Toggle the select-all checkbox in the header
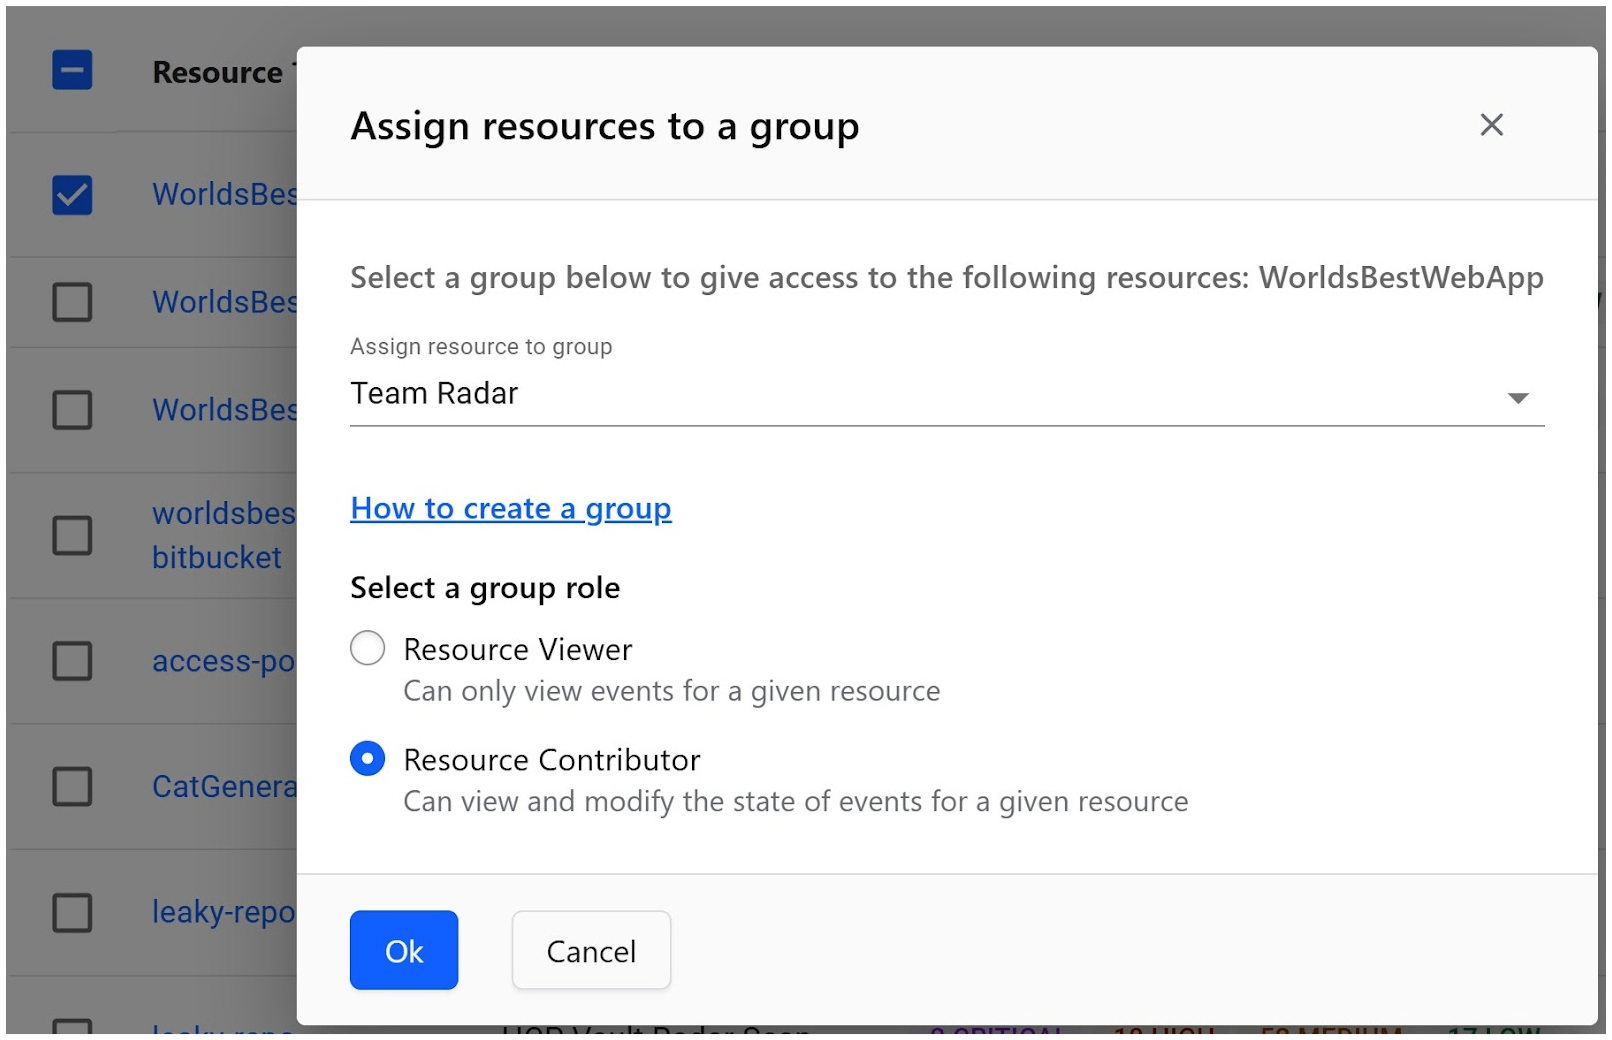The height and width of the screenshot is (1040, 1612). click(71, 71)
